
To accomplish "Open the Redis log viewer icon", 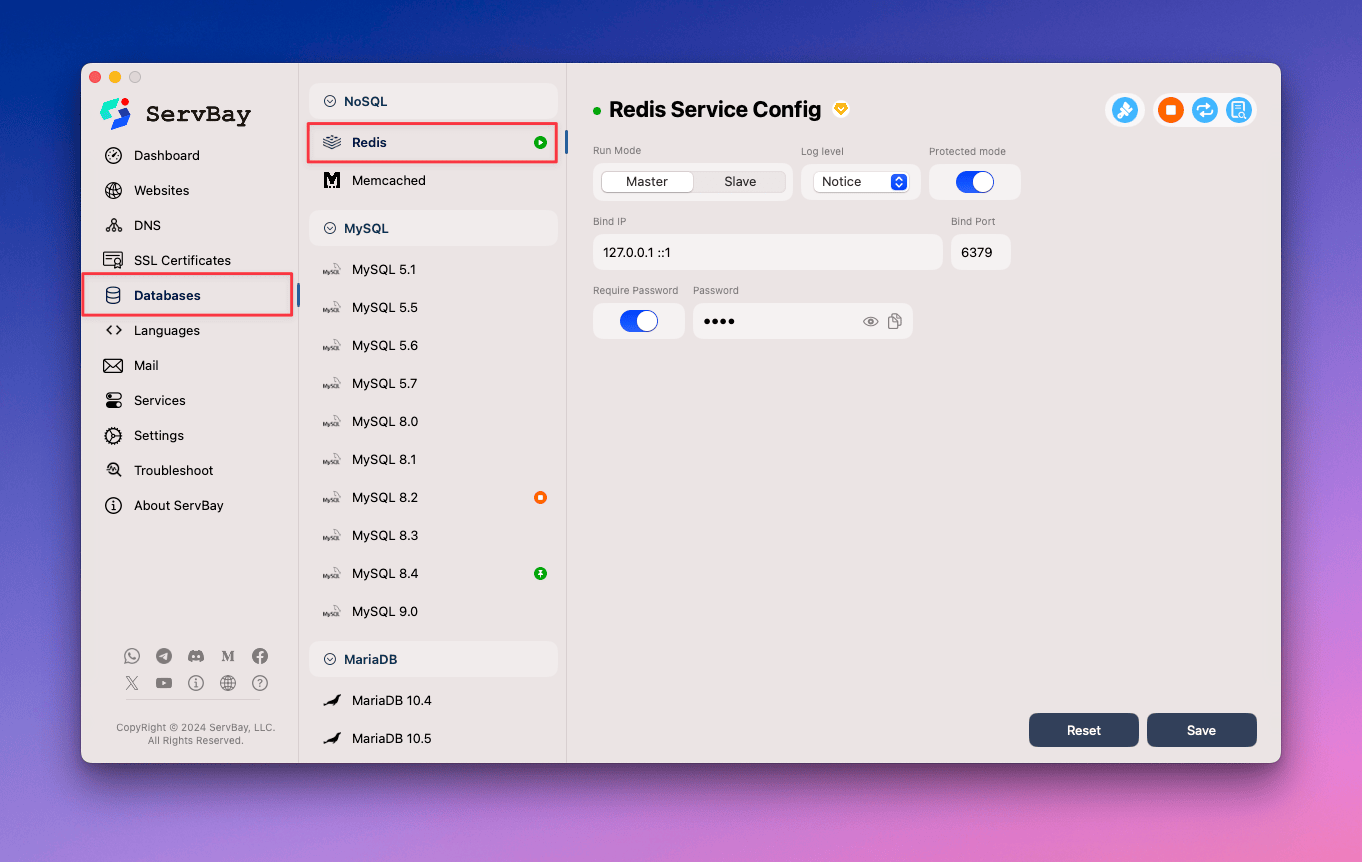I will (x=1238, y=110).
